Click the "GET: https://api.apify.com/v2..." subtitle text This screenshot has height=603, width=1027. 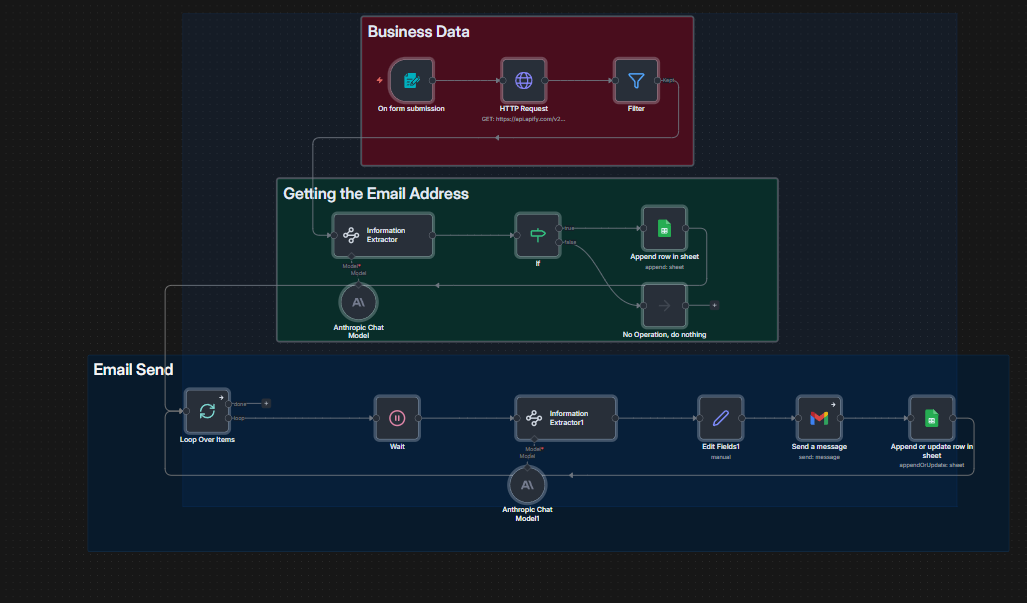[x=523, y=119]
